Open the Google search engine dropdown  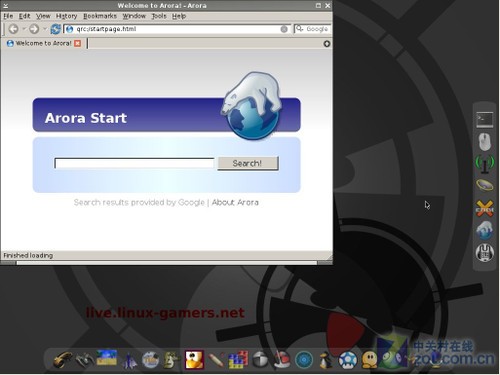300,29
